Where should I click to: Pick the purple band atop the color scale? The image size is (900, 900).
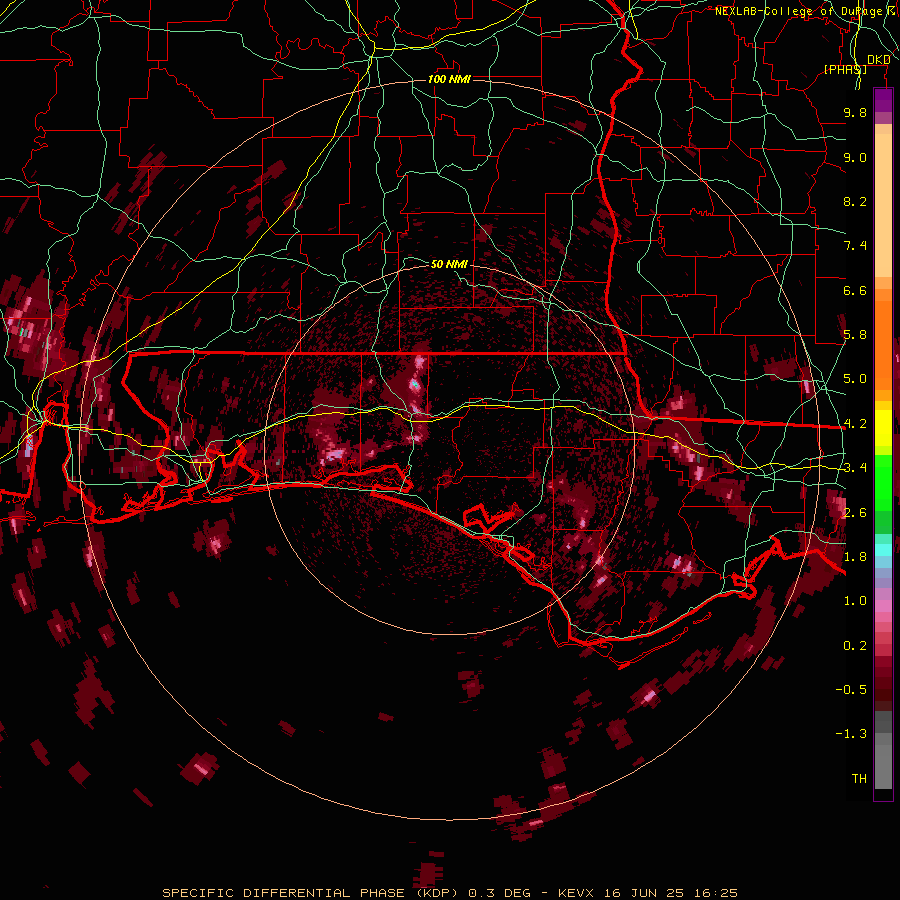[x=883, y=100]
